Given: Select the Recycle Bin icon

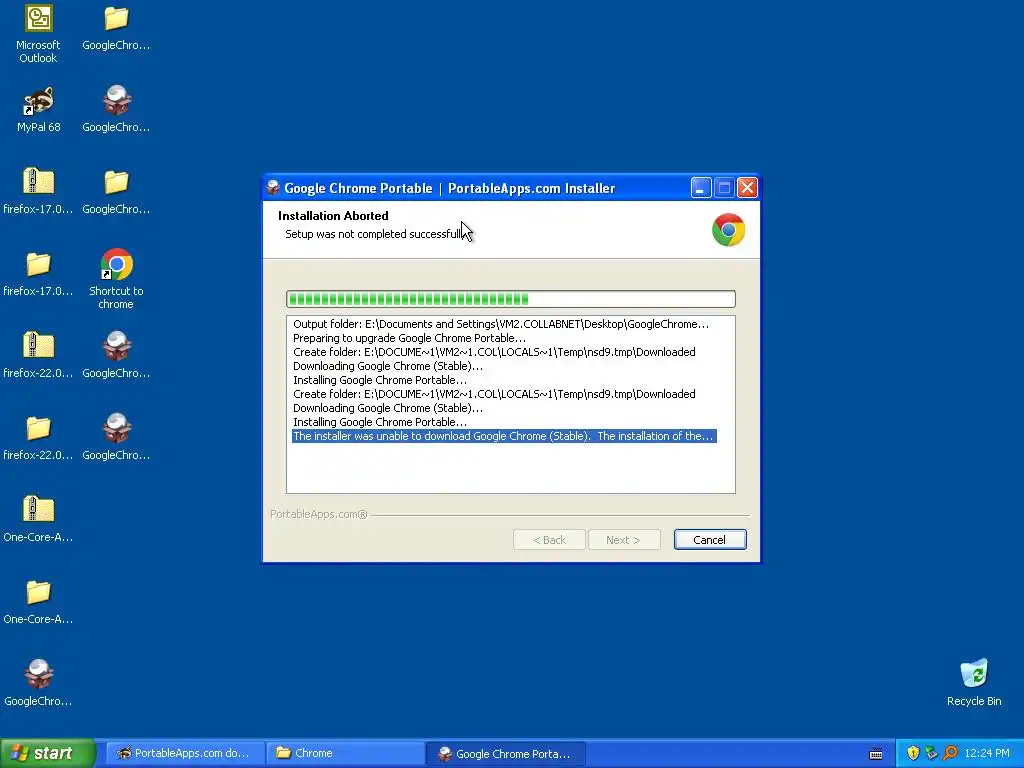Looking at the screenshot, I should [974, 682].
